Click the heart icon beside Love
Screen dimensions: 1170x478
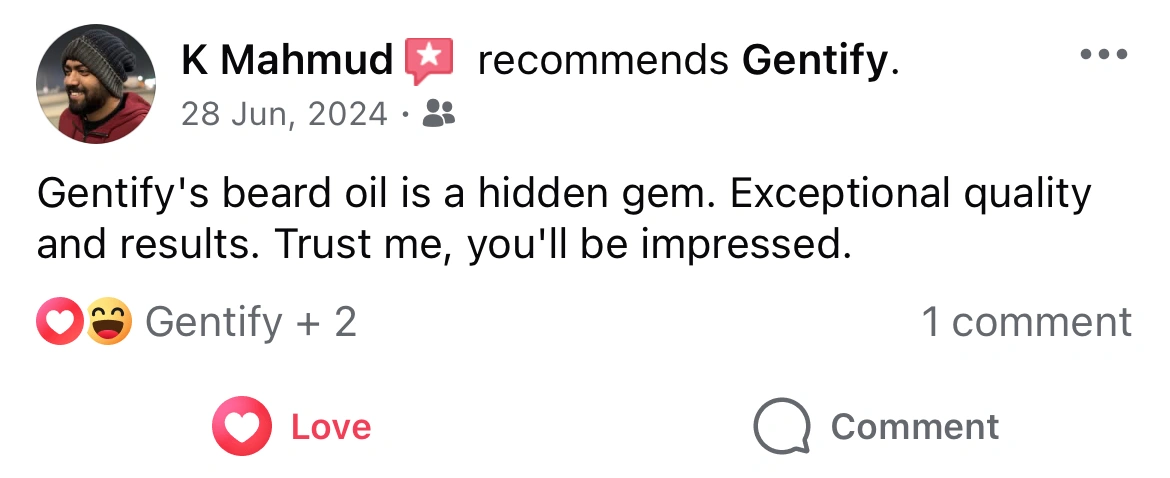pos(241,427)
